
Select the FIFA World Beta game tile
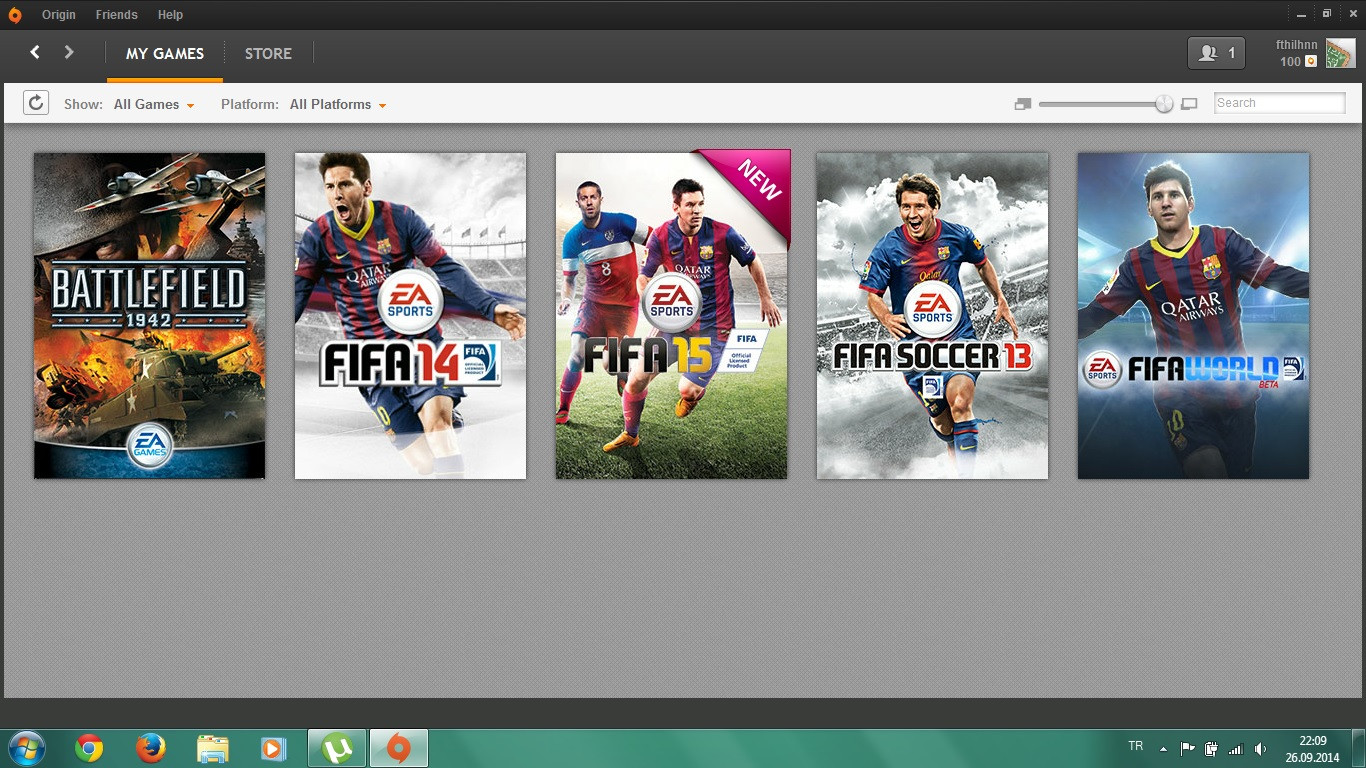1193,316
